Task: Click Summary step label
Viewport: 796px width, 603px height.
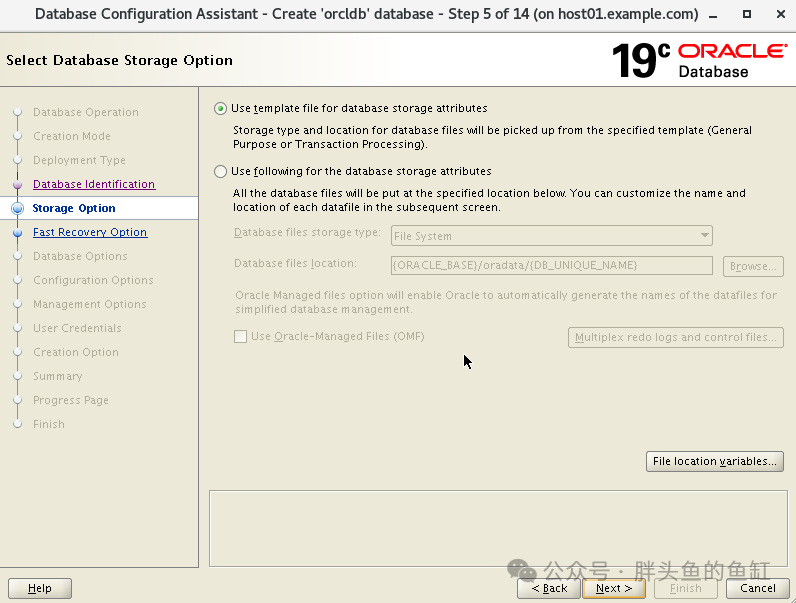Action: [57, 376]
